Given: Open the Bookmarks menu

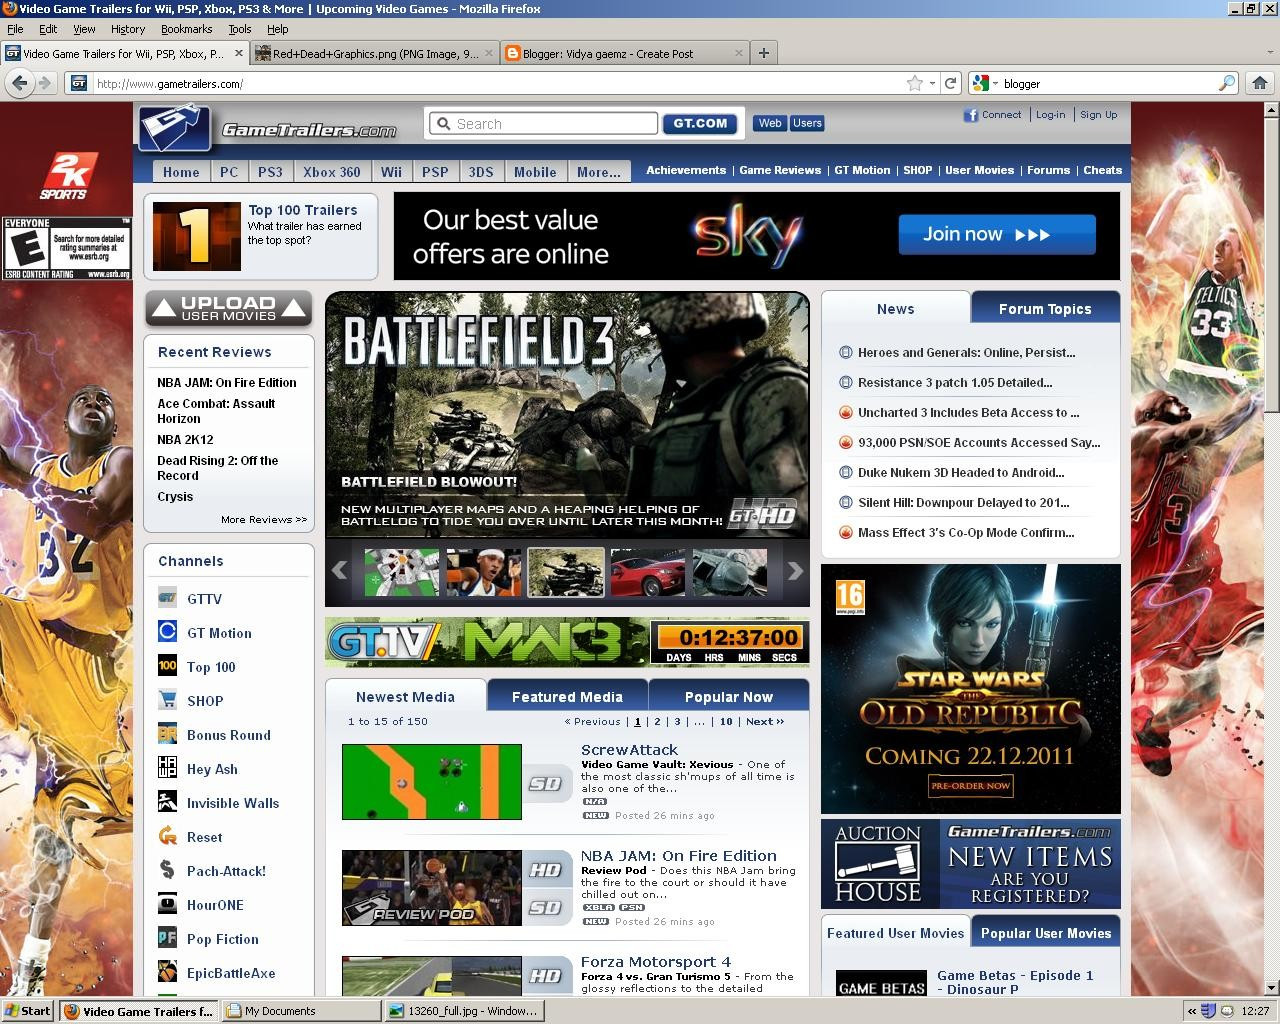Looking at the screenshot, I should [x=187, y=29].
